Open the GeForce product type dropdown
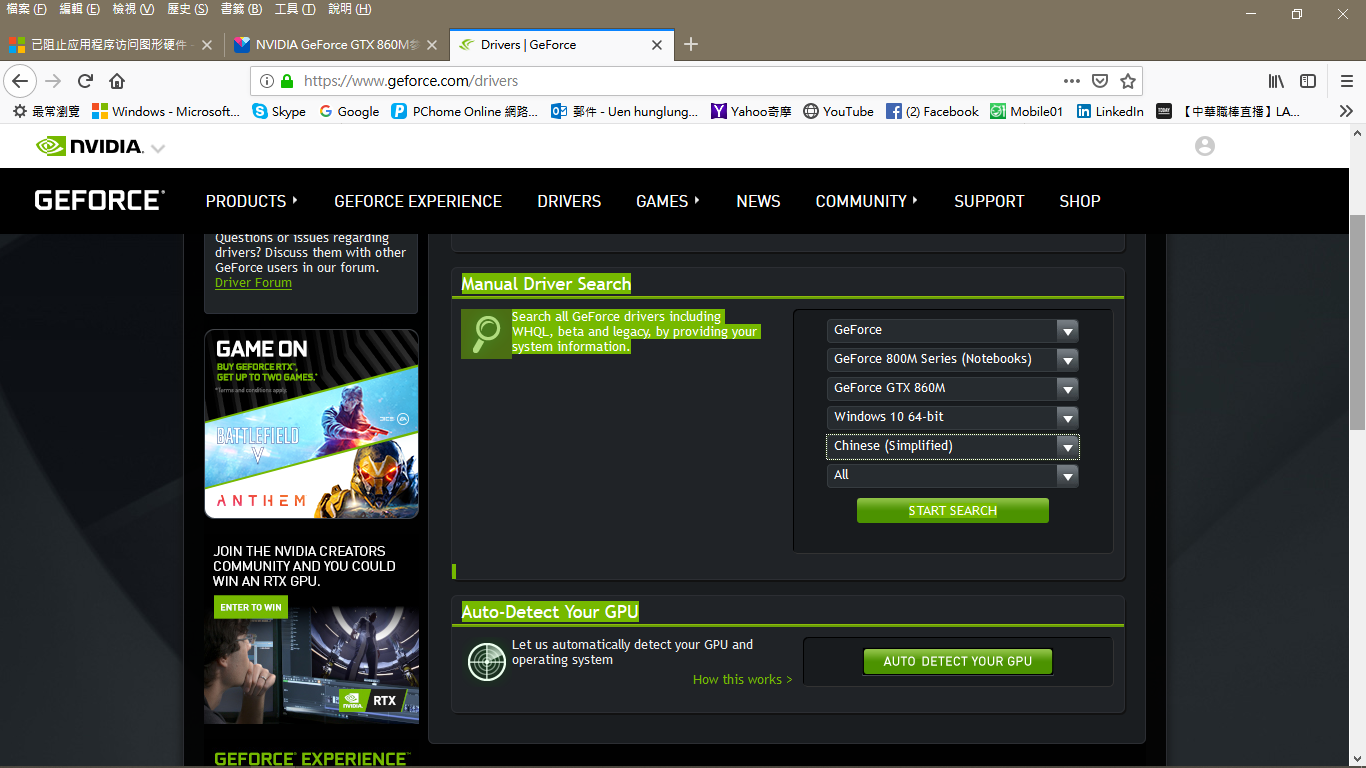Viewport: 1366px width, 768px height. click(x=952, y=330)
